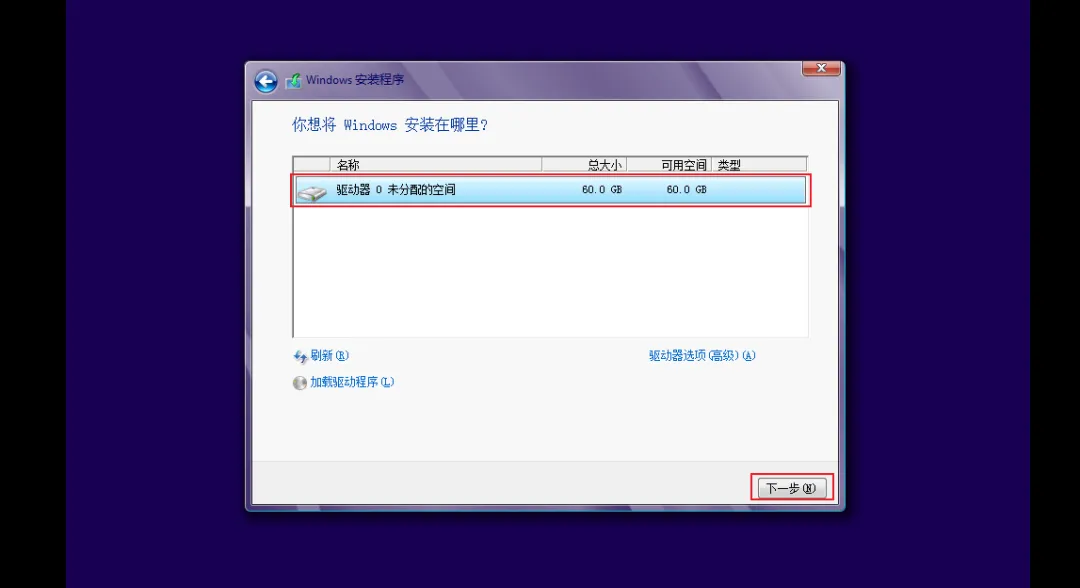This screenshot has width=1080, height=588.
Task: Click the Windows setup icon in title bar
Action: [x=293, y=81]
